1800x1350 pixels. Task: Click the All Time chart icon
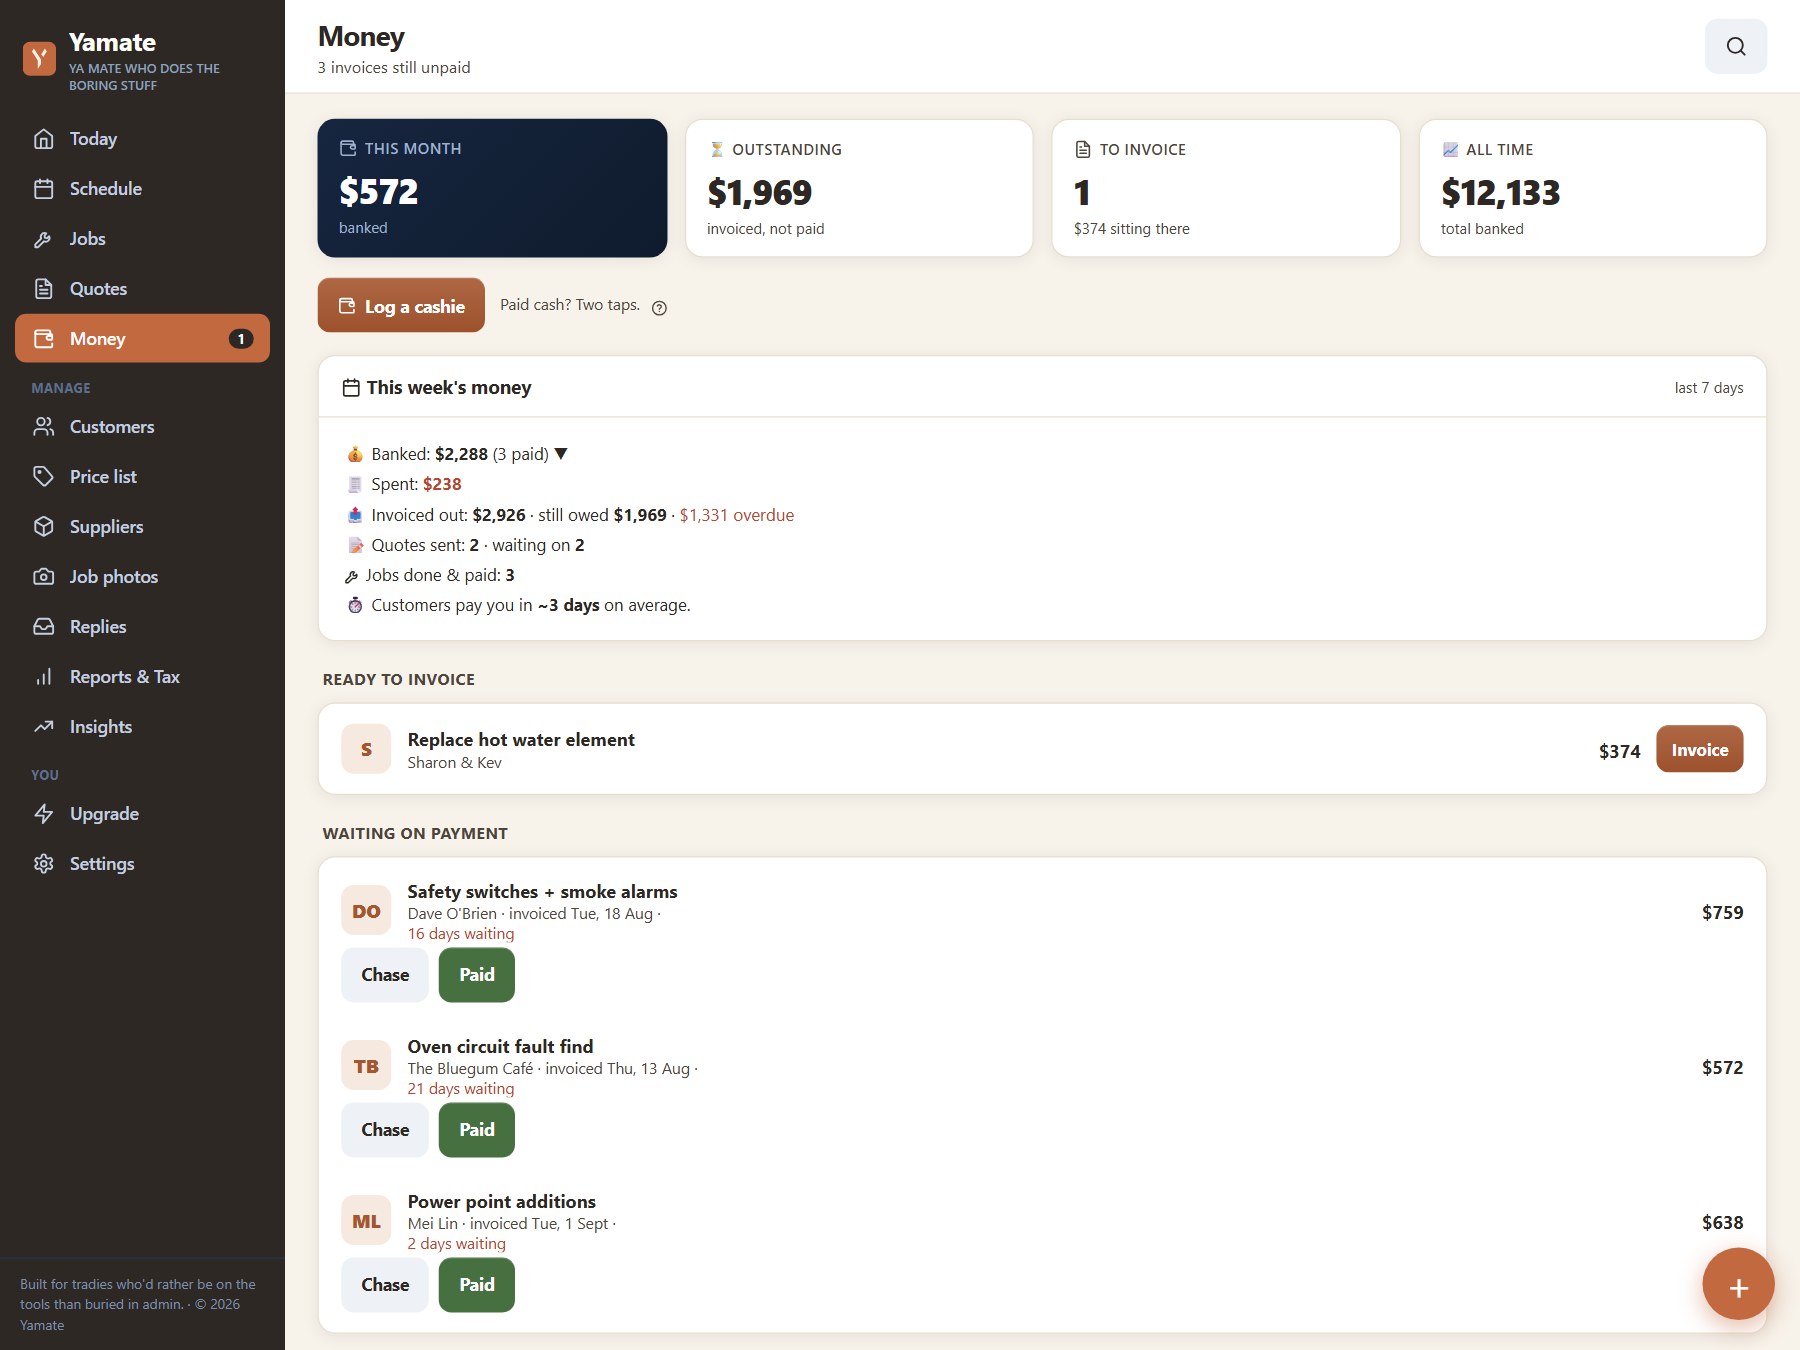(1450, 149)
